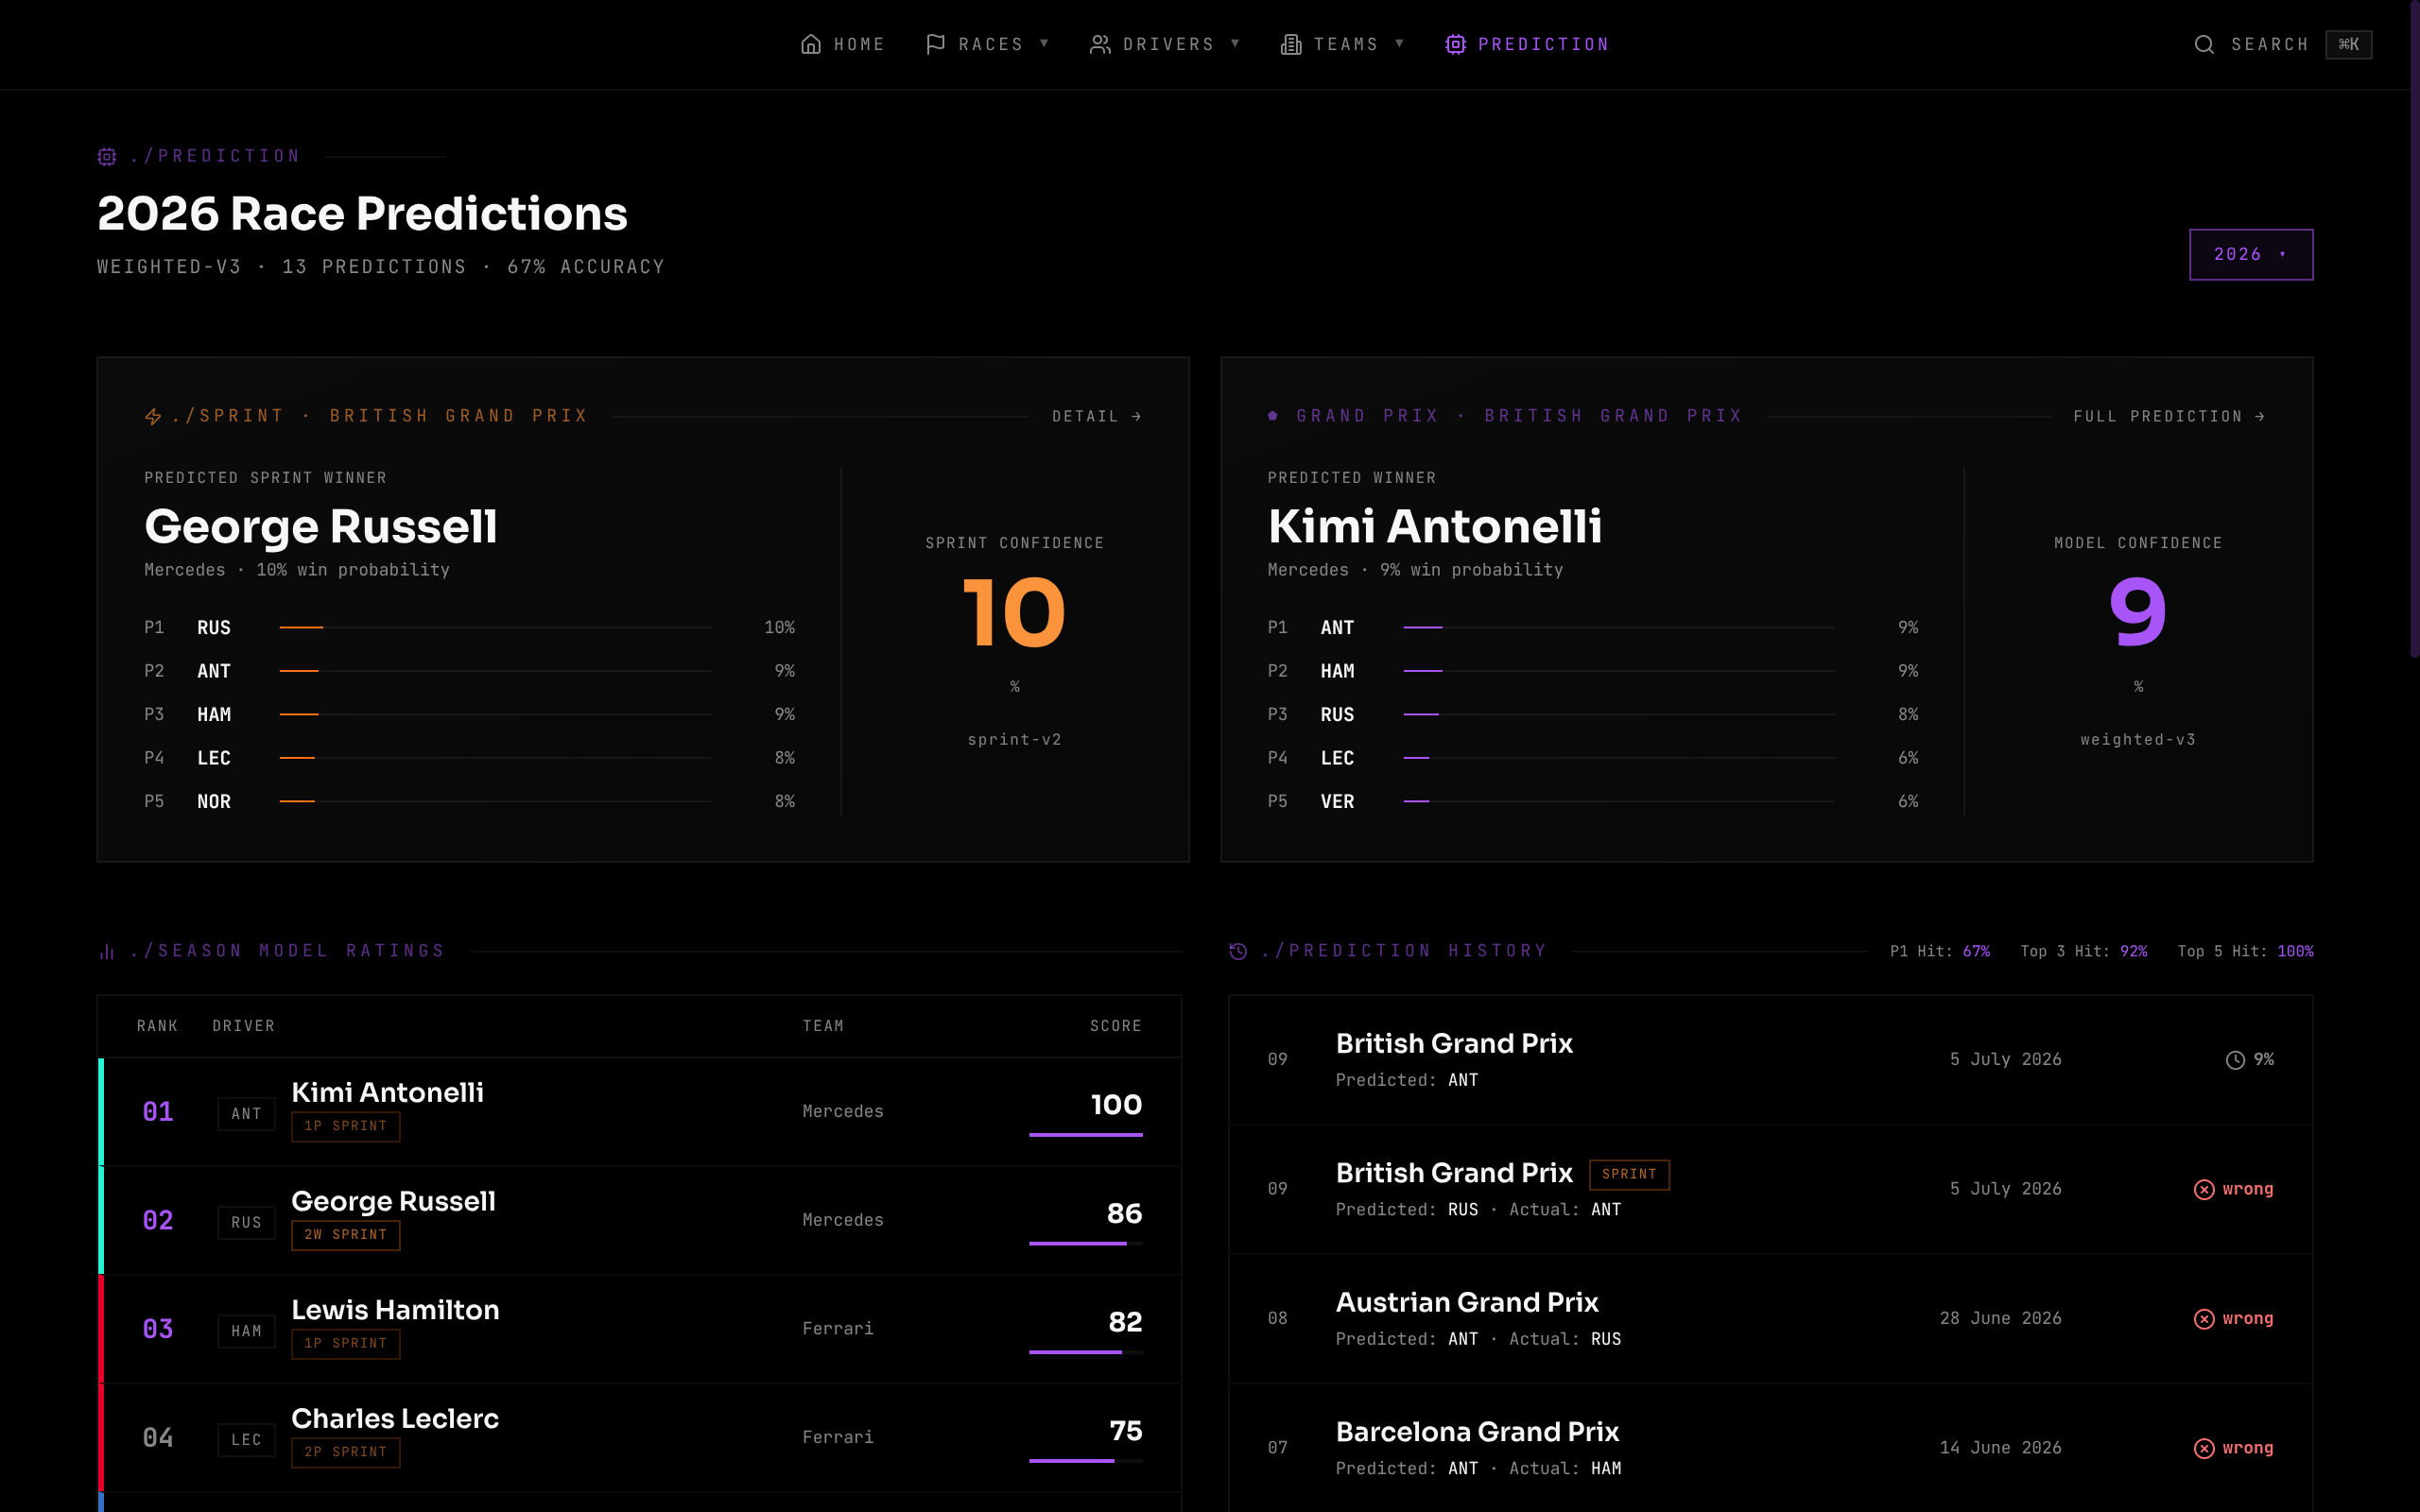
Task: Click the 'Top 5 Hit: 100%' stat
Action: click(x=2246, y=951)
